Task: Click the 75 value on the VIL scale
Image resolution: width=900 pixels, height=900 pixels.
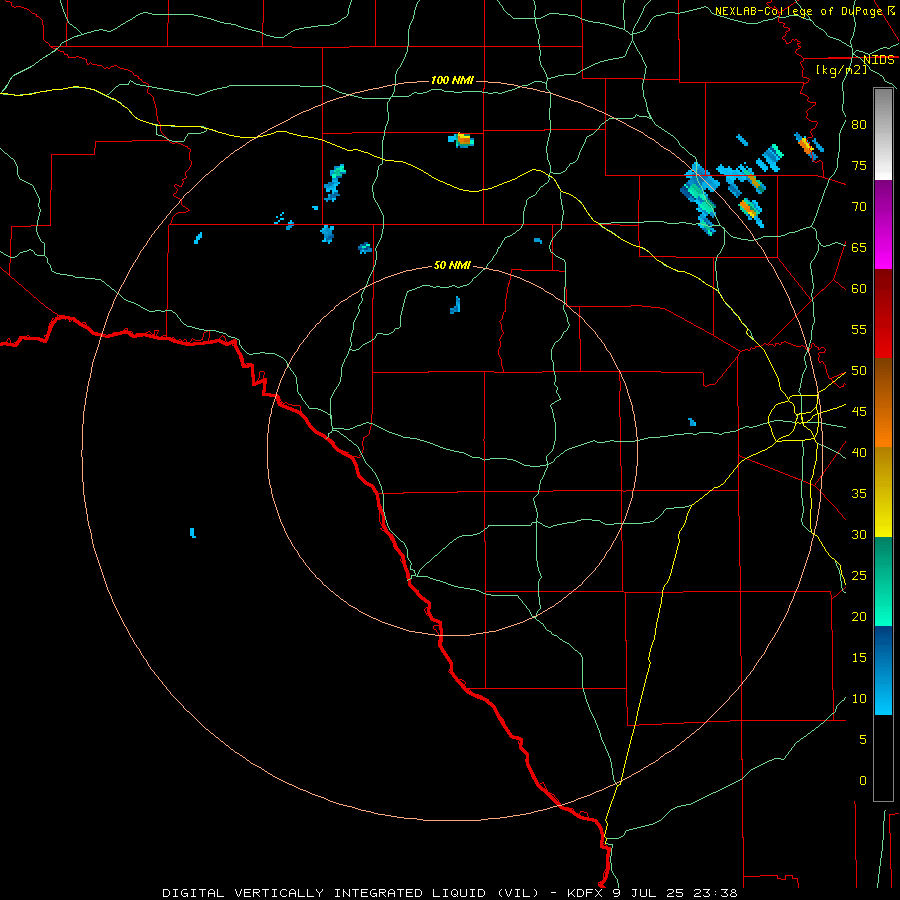Action: 859,166
